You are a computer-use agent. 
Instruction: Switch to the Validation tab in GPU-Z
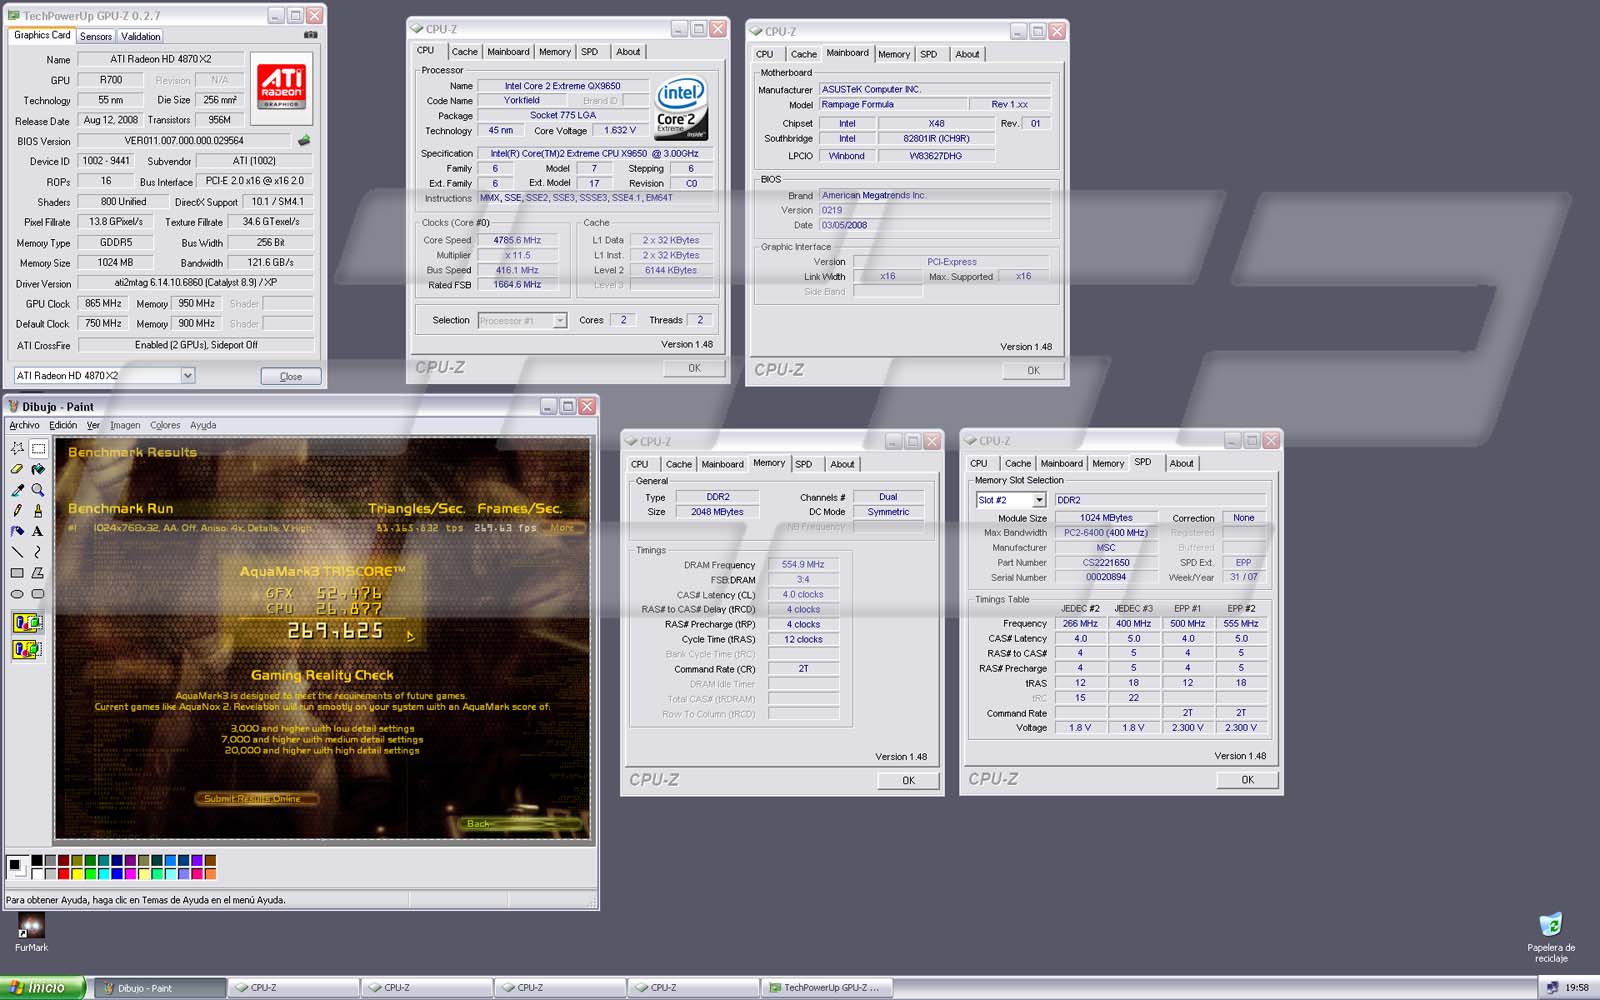coord(140,36)
